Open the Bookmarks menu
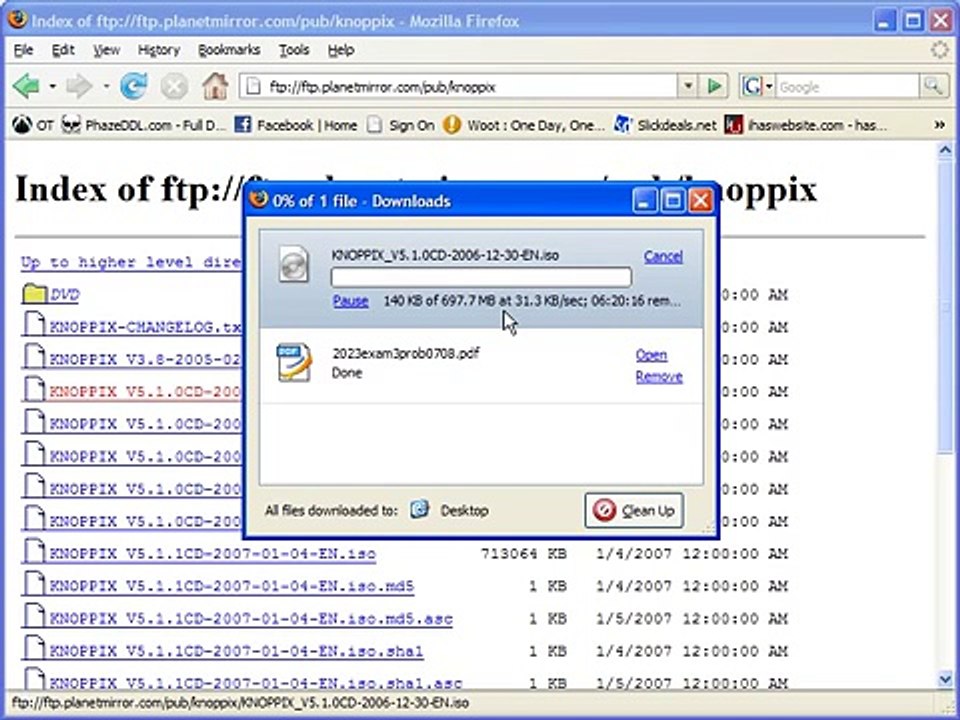 [229, 50]
